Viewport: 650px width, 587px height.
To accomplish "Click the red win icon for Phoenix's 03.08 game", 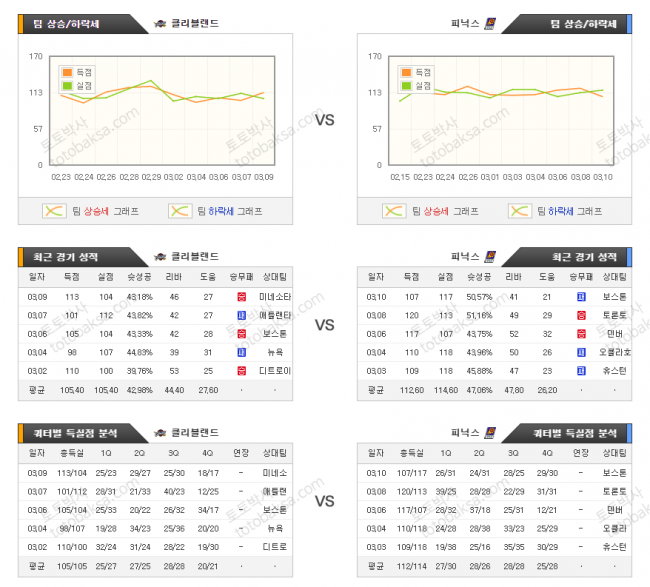I will 581,315.
